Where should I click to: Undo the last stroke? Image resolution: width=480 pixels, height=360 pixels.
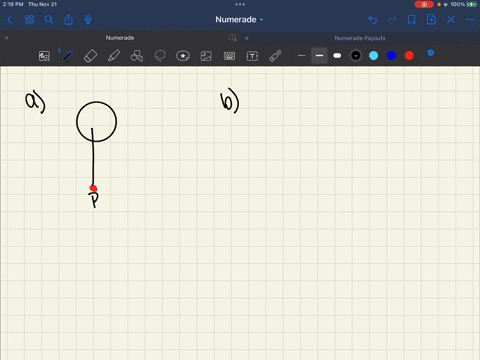pos(373,20)
